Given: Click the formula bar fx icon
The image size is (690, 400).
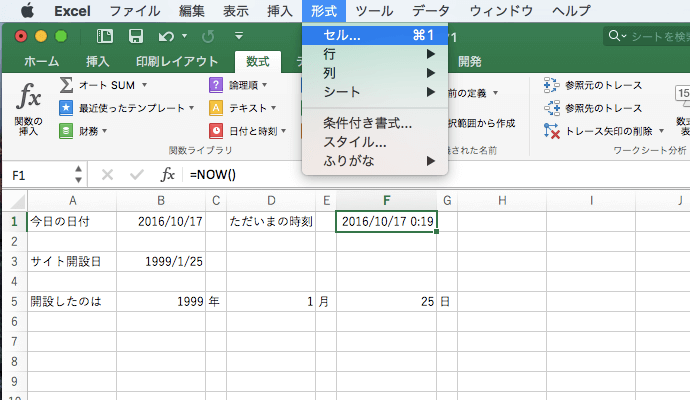Looking at the screenshot, I should pos(167,175).
